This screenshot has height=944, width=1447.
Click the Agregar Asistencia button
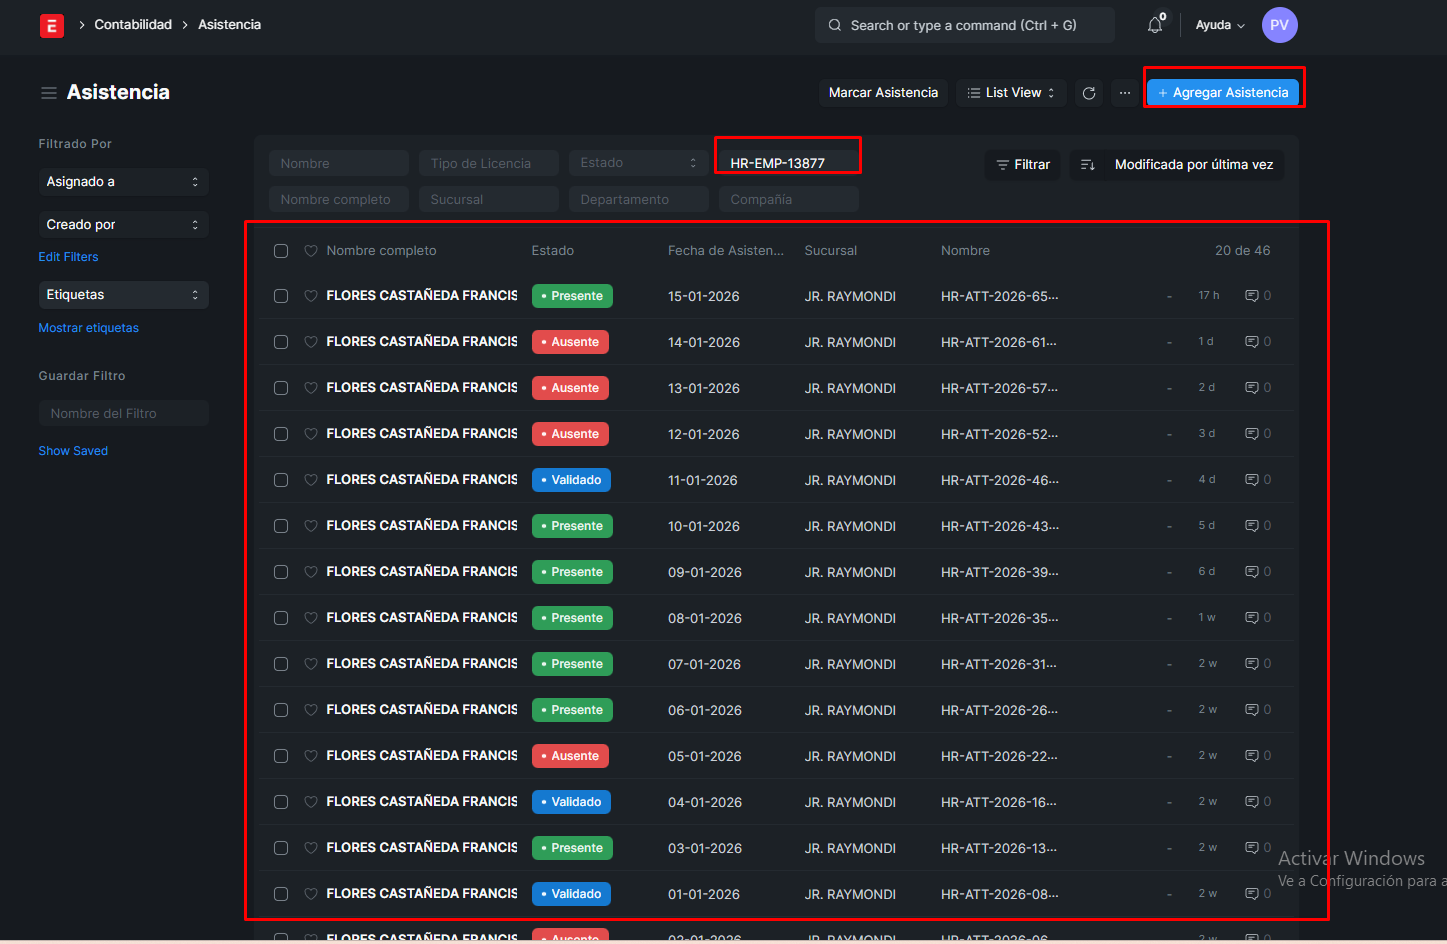click(x=1222, y=93)
